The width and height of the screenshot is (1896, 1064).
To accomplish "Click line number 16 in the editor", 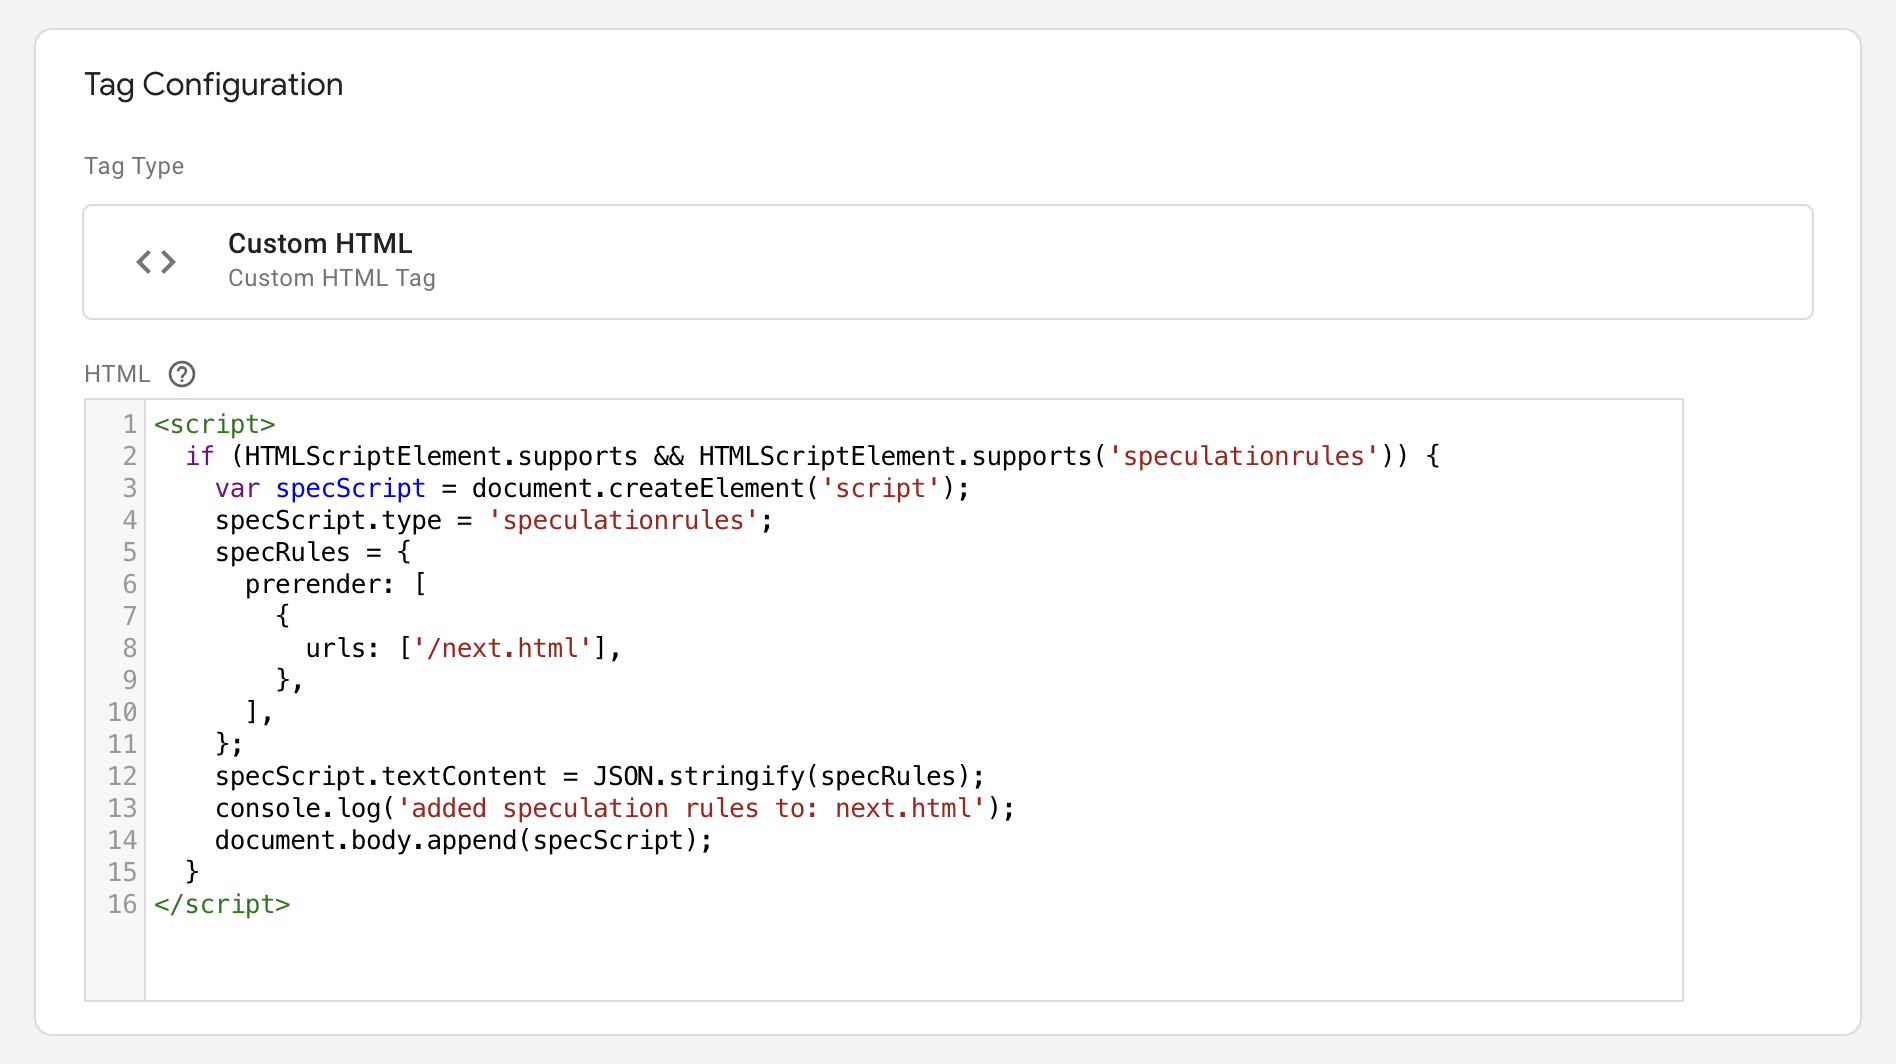I will coord(122,904).
